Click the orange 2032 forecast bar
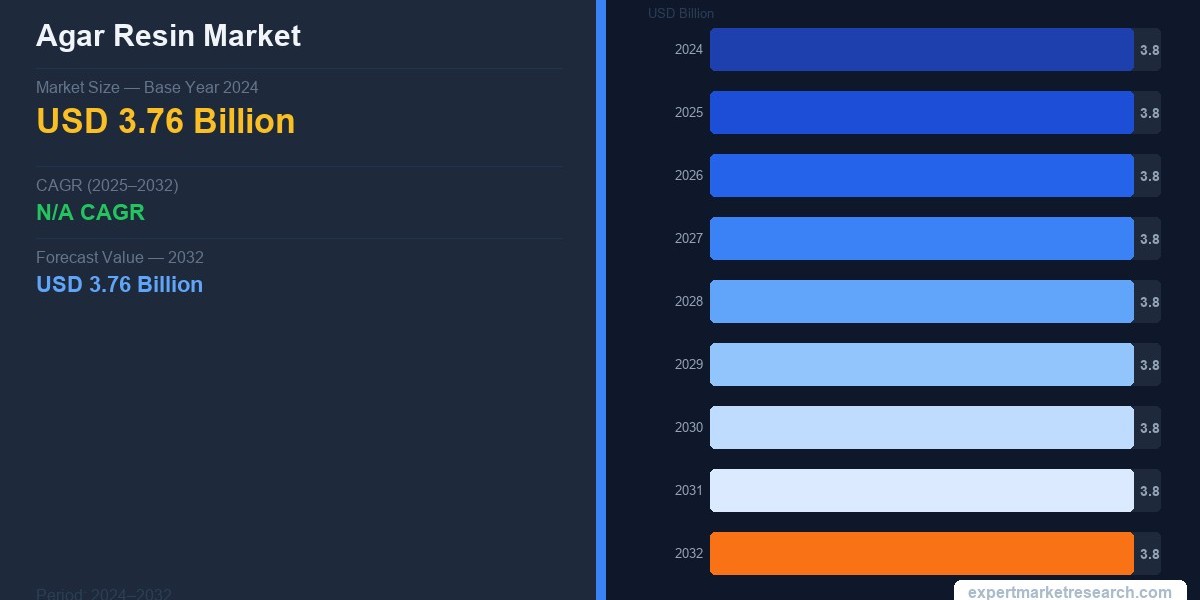 click(x=921, y=554)
